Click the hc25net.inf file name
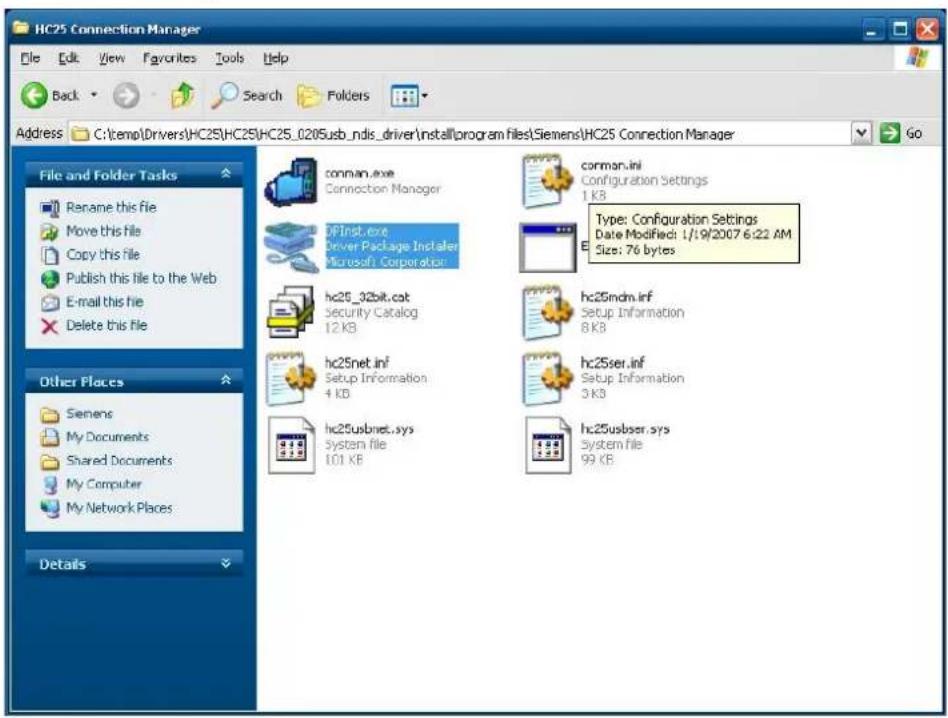Viewport: 948px width, 718px height. tap(357, 363)
